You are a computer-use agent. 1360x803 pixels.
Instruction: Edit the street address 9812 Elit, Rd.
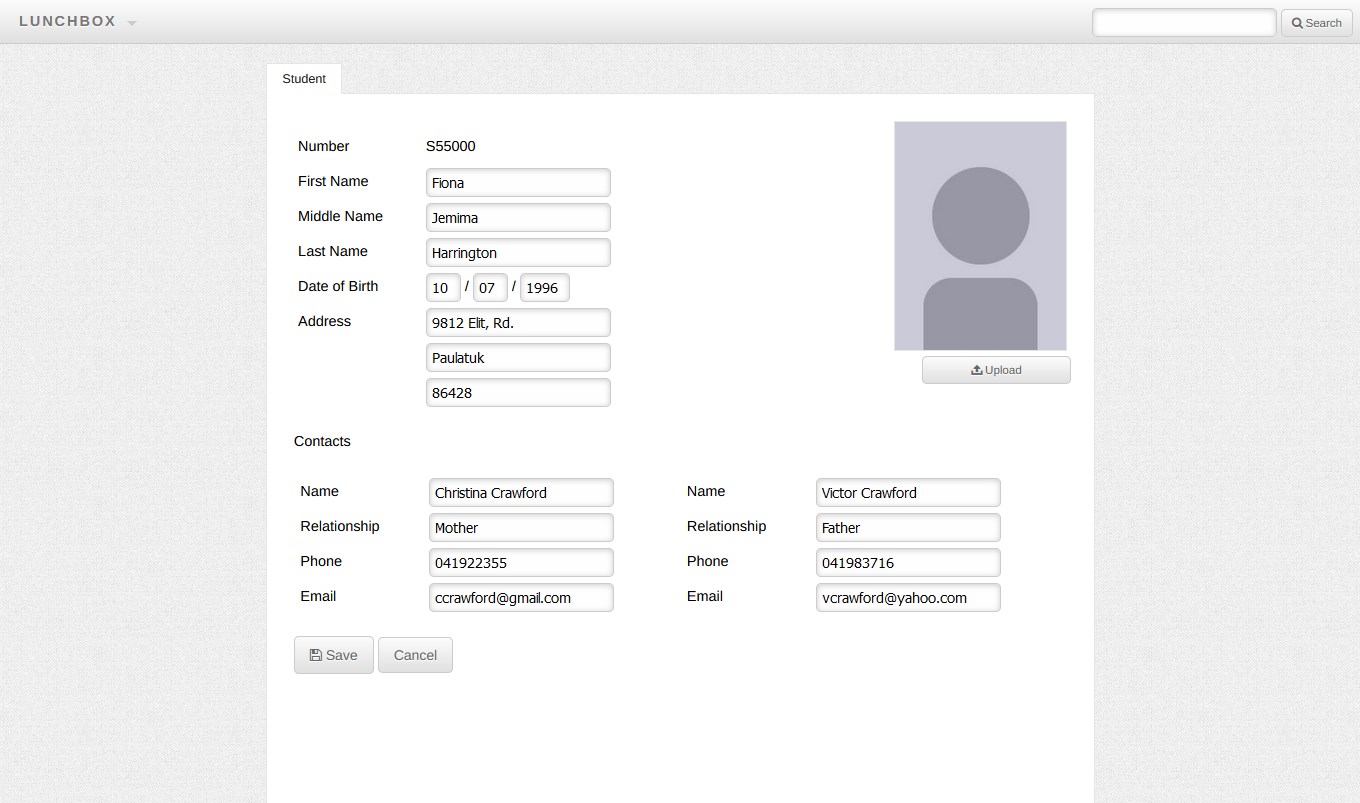point(518,323)
